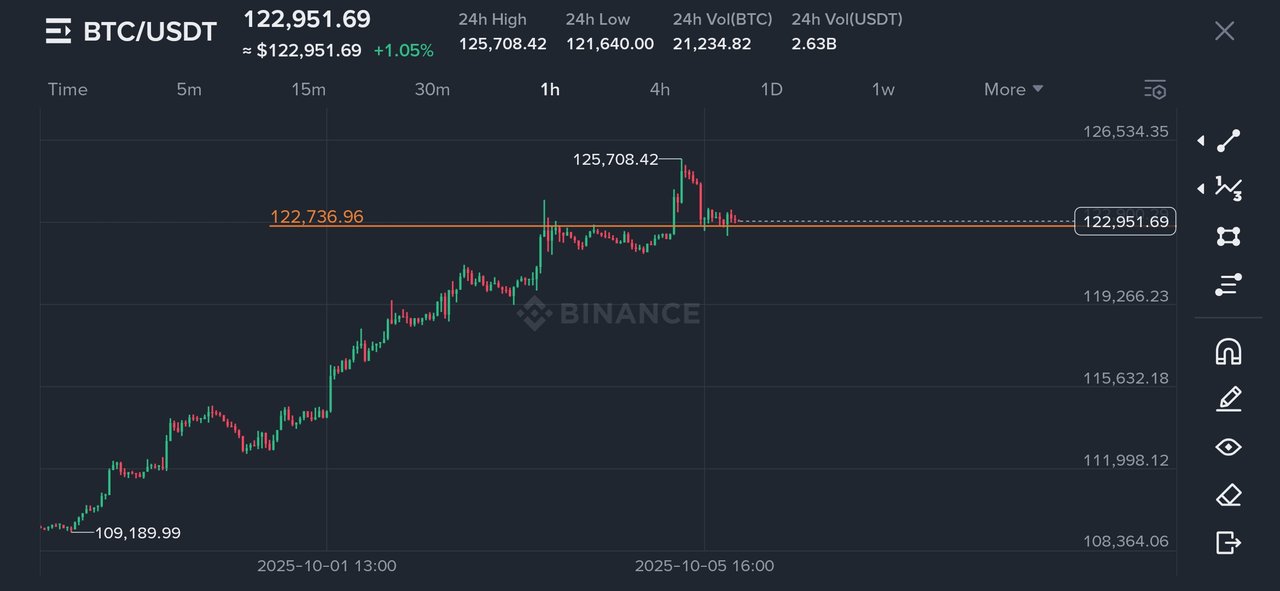Exit drawing mode using the exit icon
The height and width of the screenshot is (591, 1280).
click(x=1229, y=543)
